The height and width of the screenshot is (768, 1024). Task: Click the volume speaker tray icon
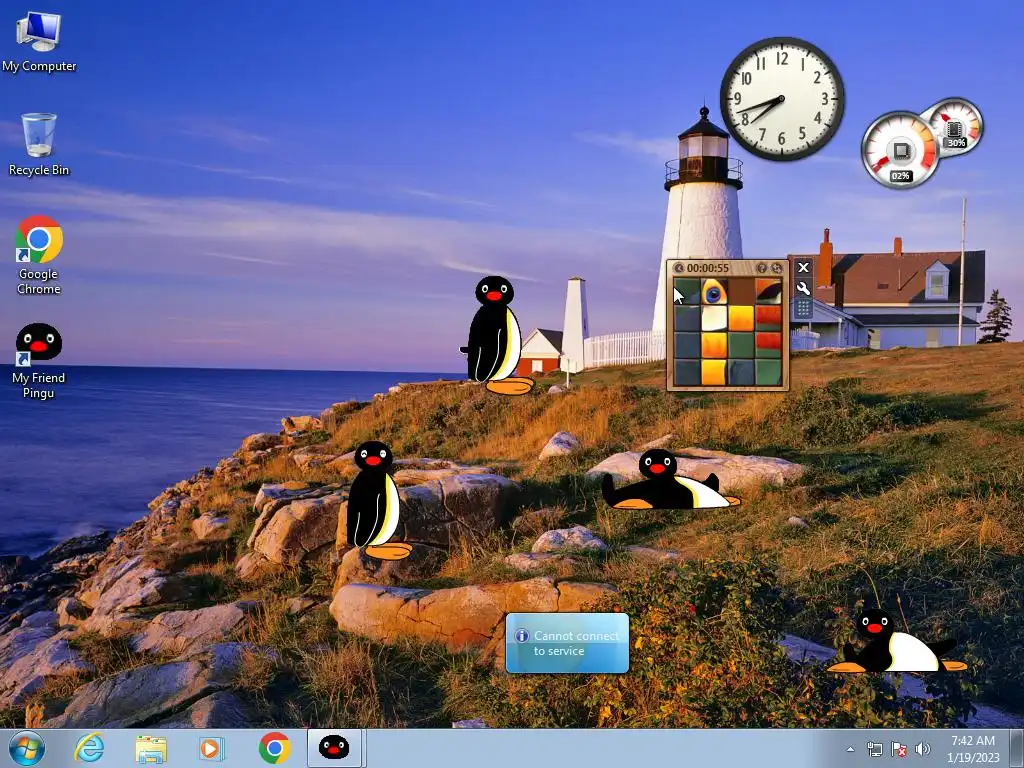coord(923,749)
